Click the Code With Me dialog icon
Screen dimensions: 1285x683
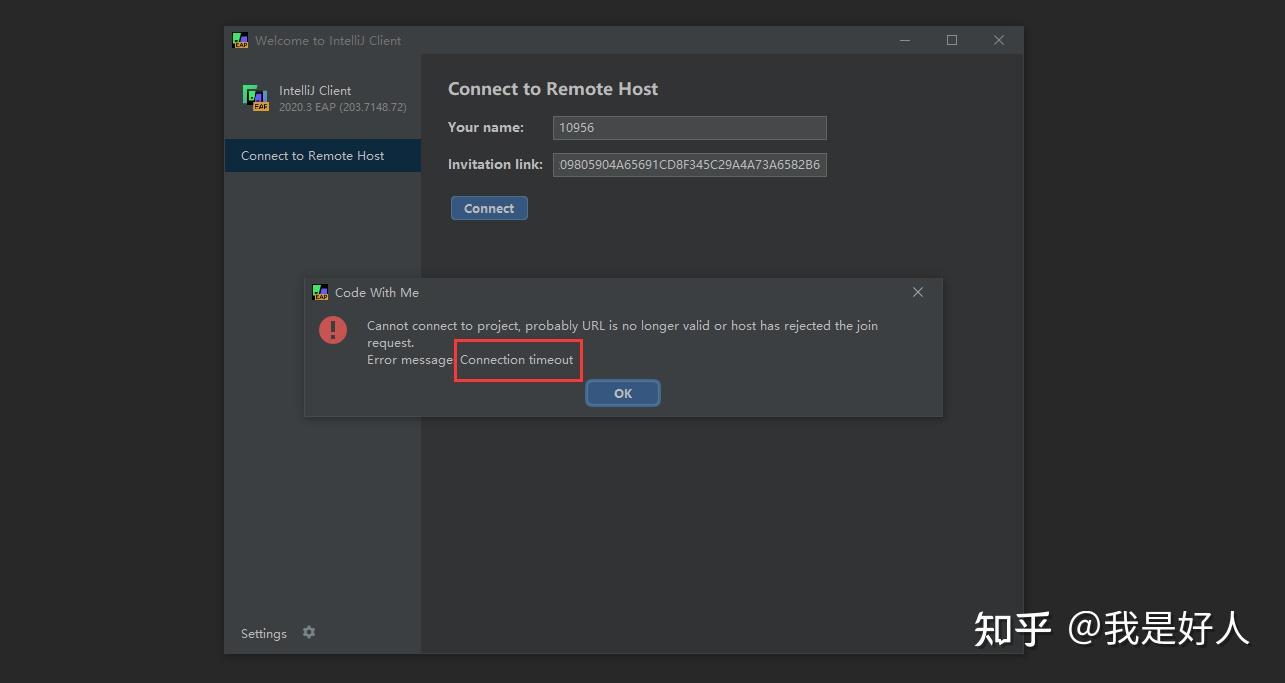click(x=320, y=292)
